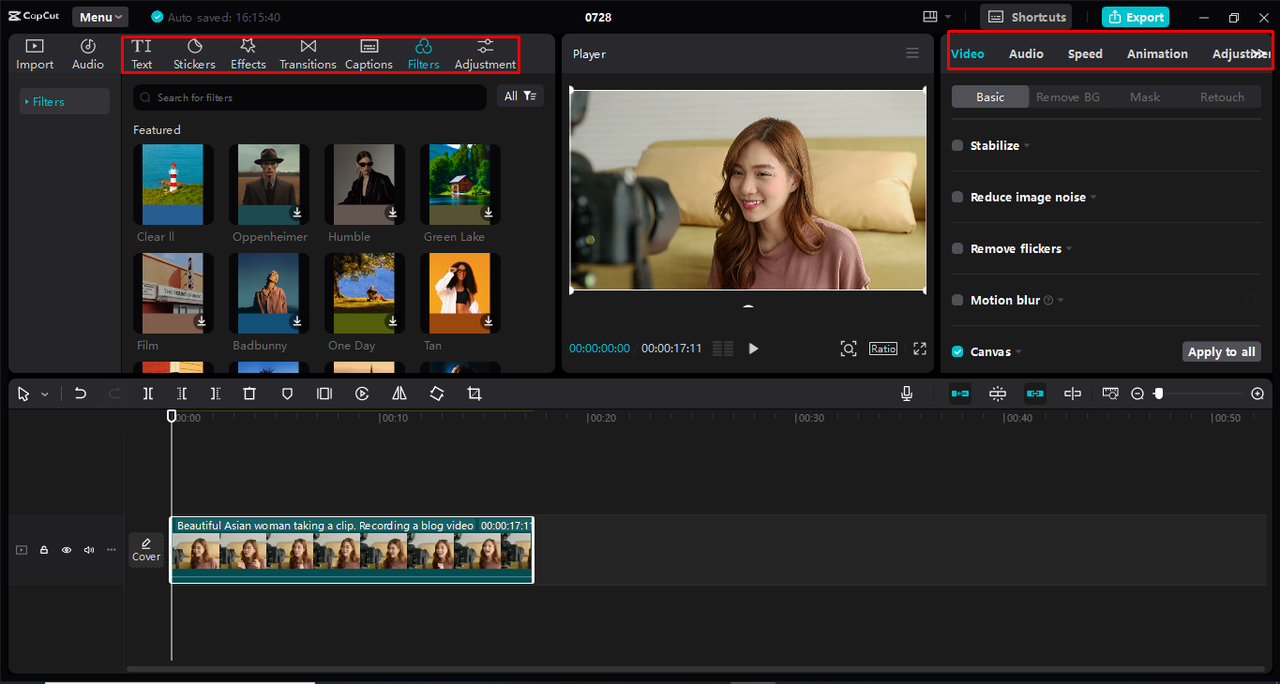Play the video preview

point(753,348)
